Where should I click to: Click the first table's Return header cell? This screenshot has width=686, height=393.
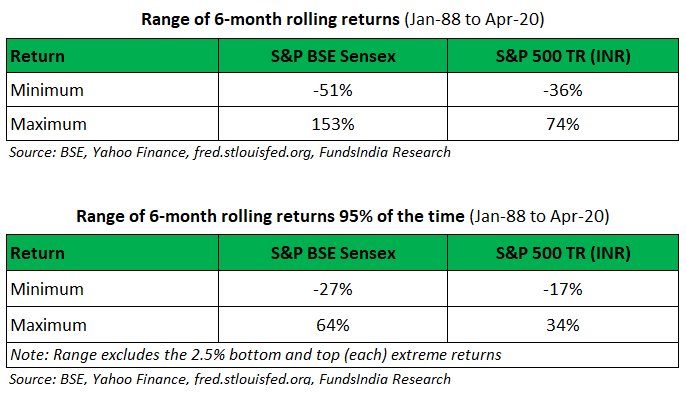[112, 56]
